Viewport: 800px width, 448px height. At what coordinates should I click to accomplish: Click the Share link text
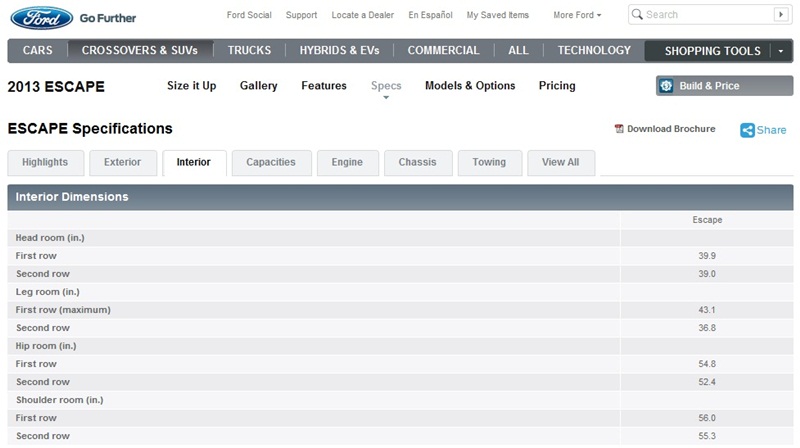pos(771,130)
